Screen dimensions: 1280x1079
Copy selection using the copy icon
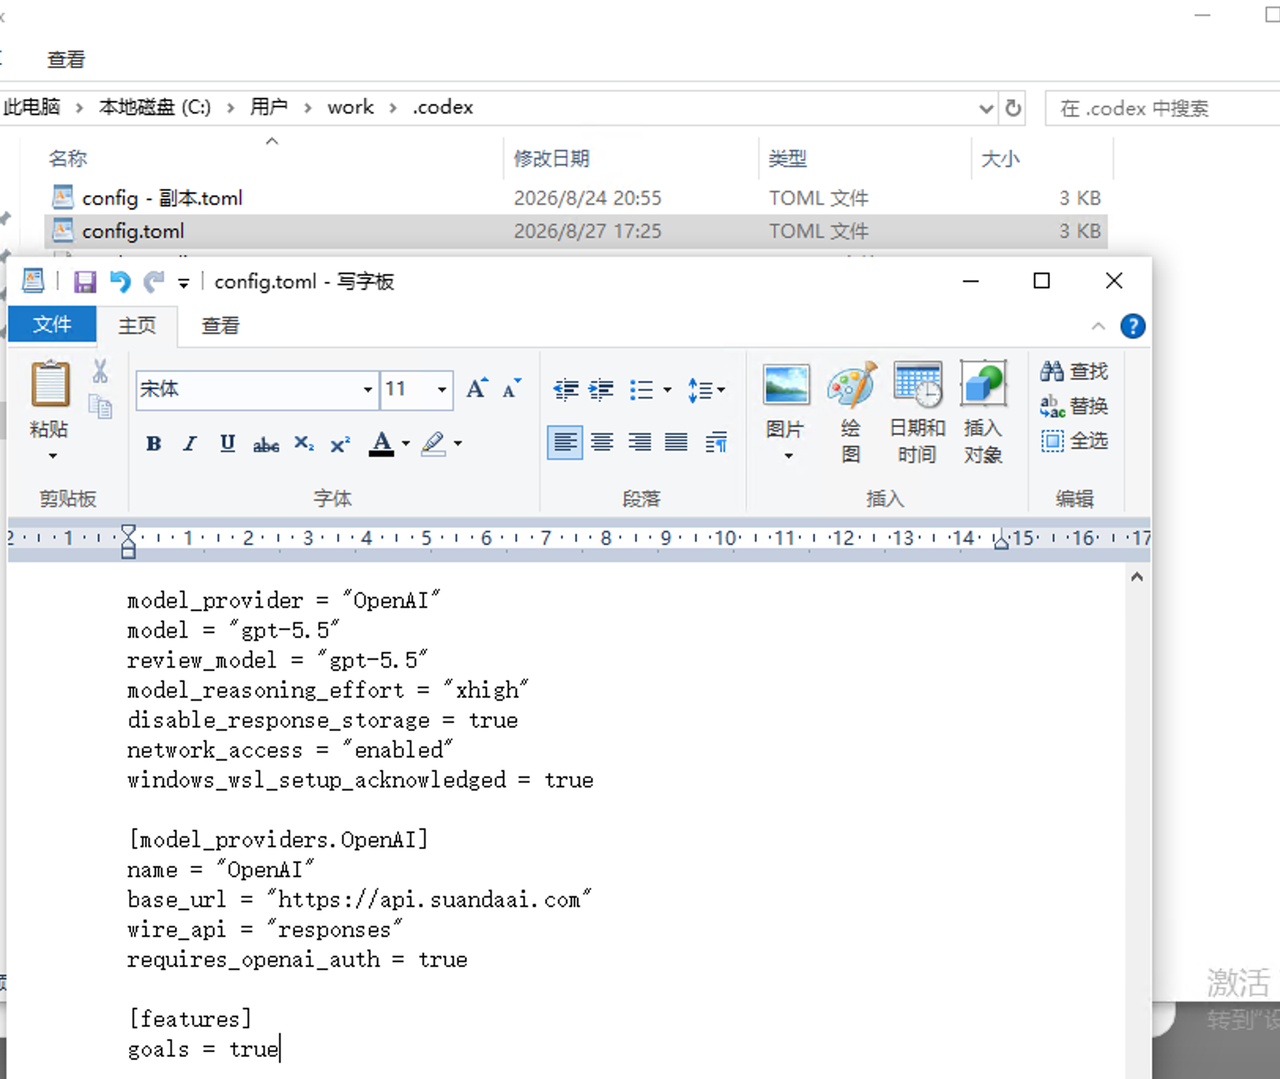(100, 406)
